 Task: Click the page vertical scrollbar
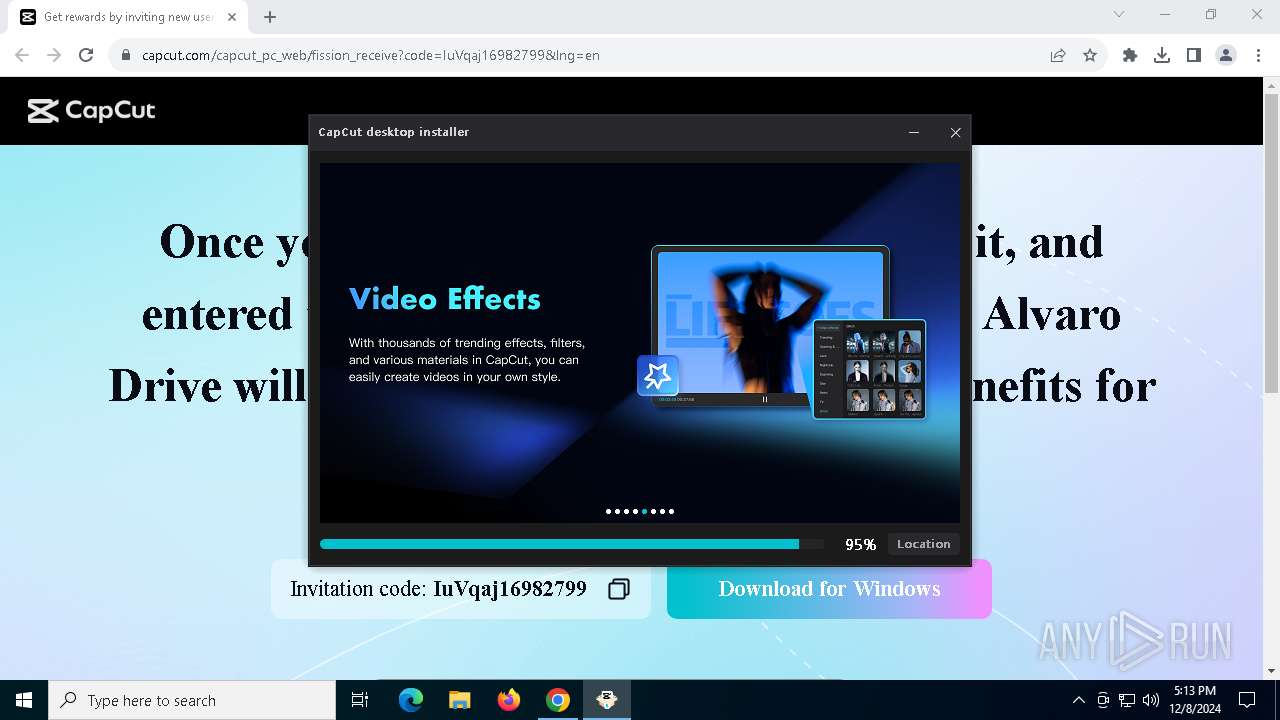coord(1271,243)
